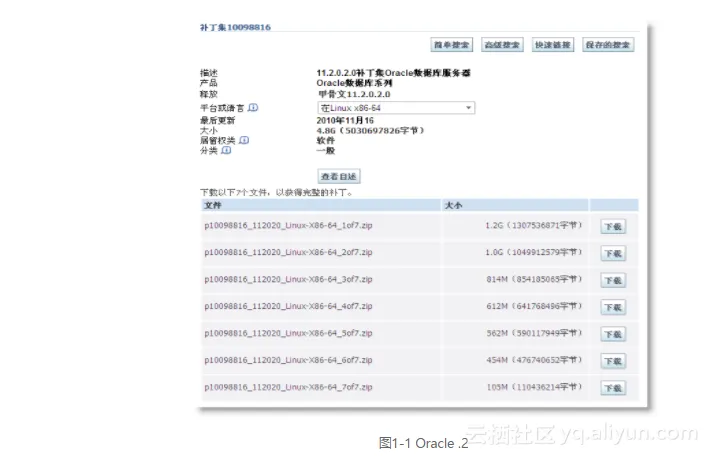Open the 在Linux x86-64 platform dropdown
The image size is (709, 456).
396,108
